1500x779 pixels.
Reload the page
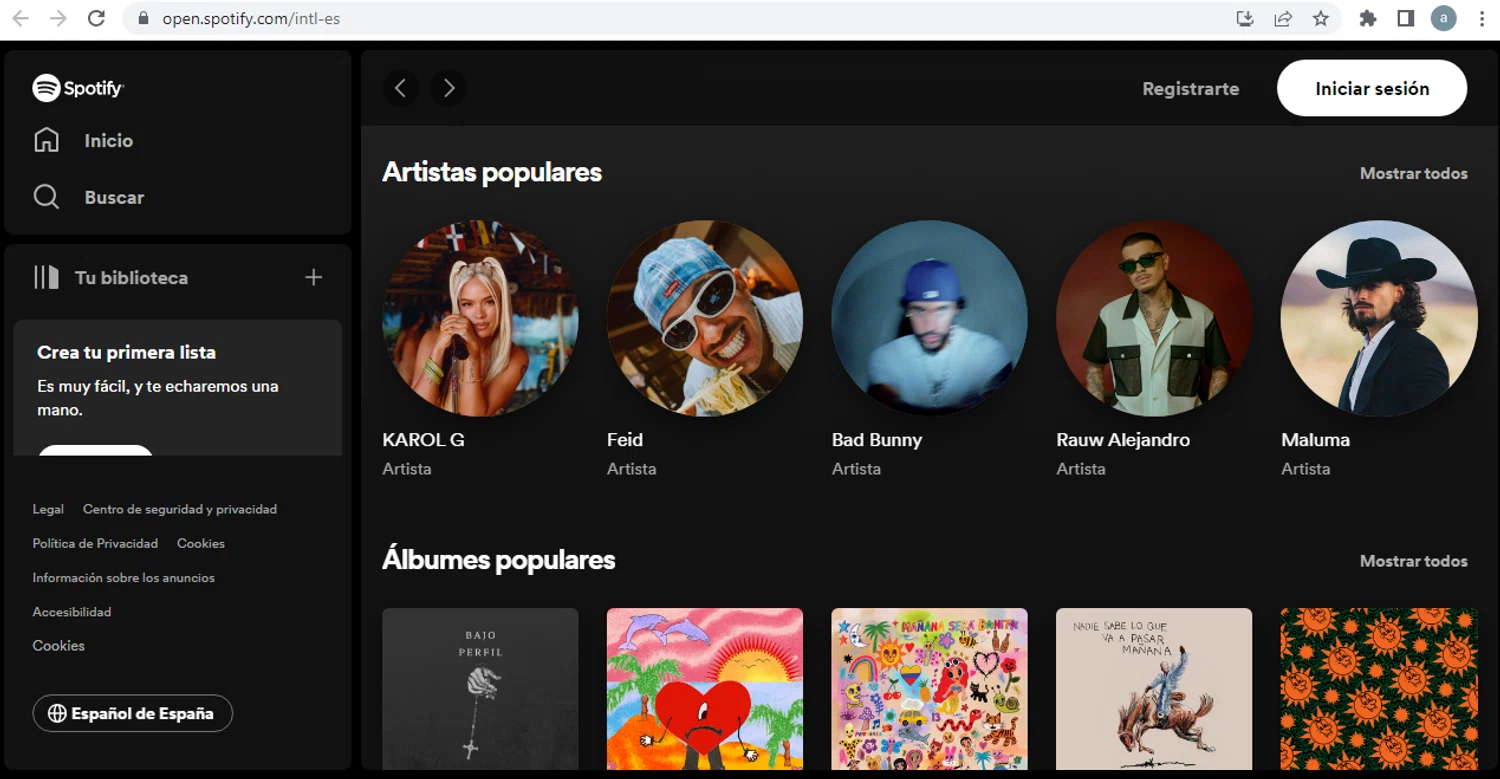click(96, 18)
